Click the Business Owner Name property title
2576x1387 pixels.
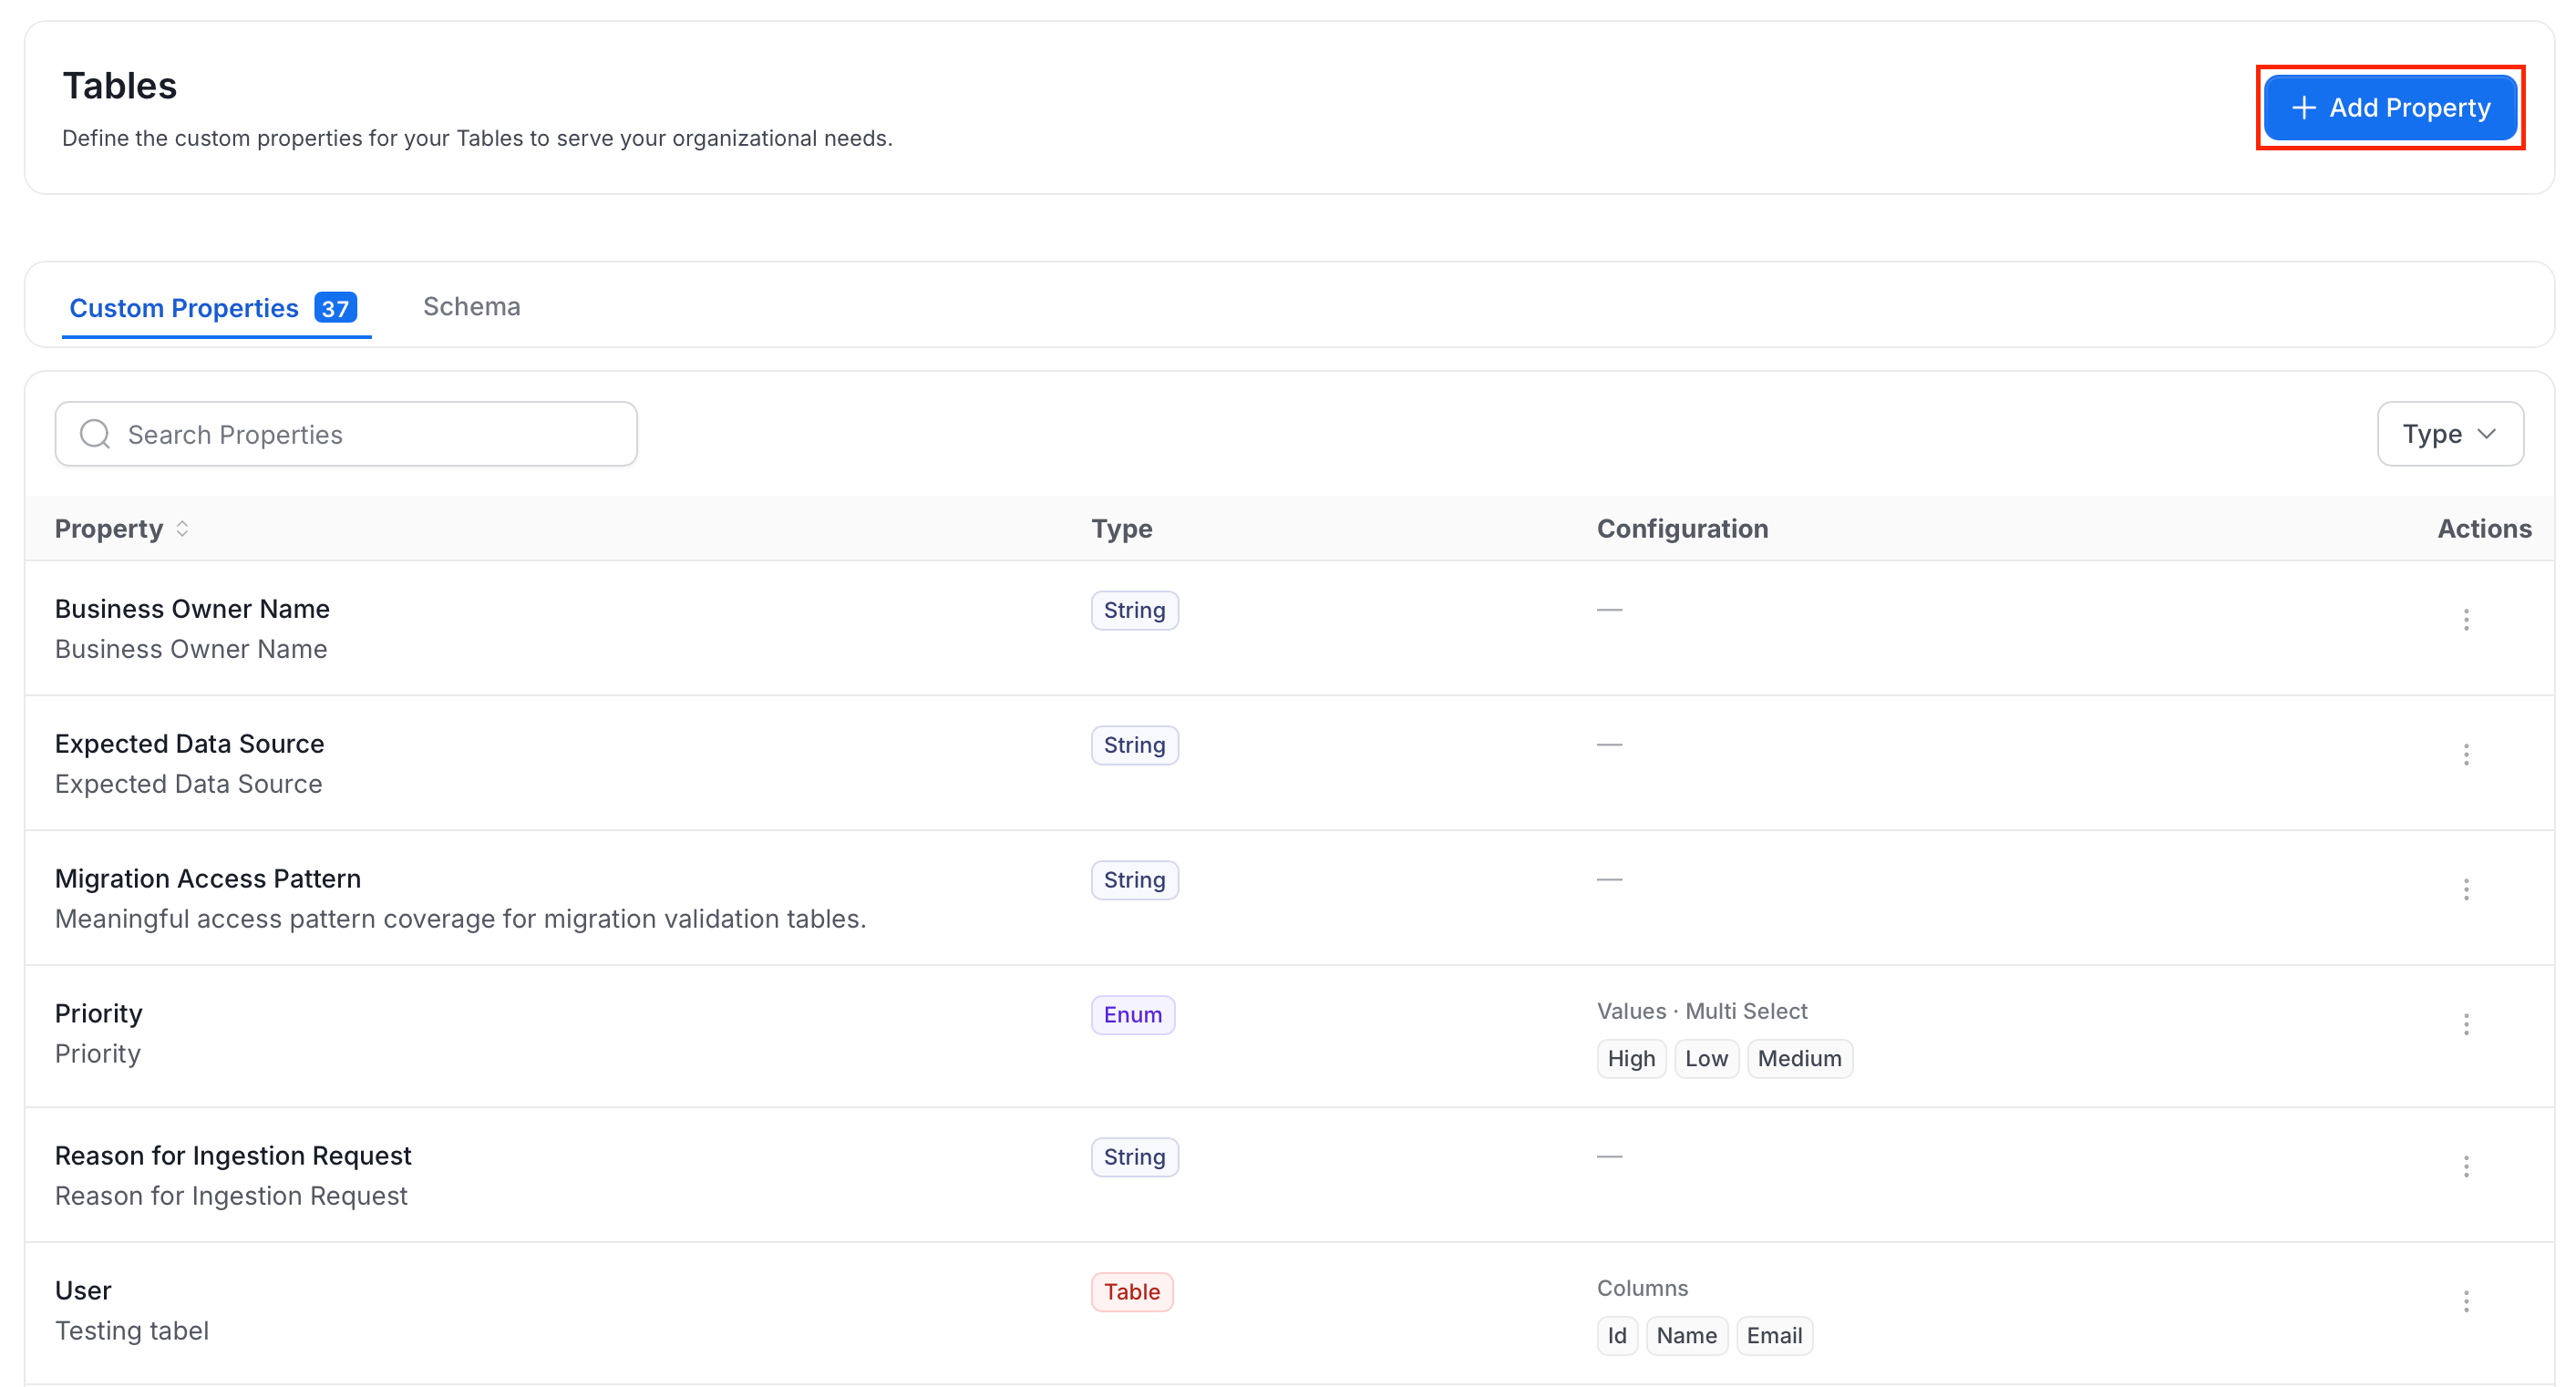click(192, 609)
